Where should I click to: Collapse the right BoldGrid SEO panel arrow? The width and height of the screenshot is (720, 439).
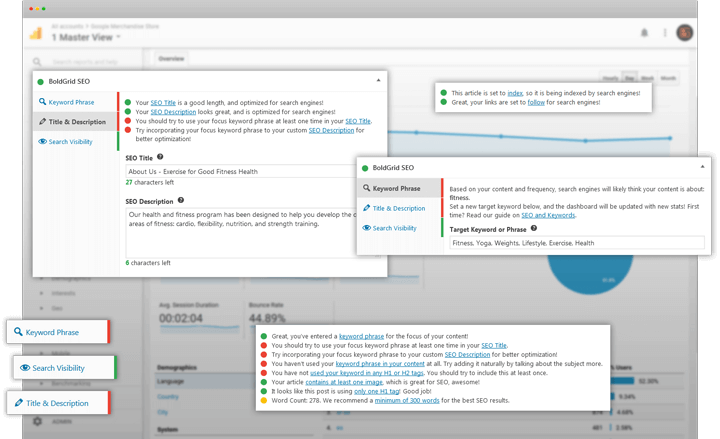703,167
